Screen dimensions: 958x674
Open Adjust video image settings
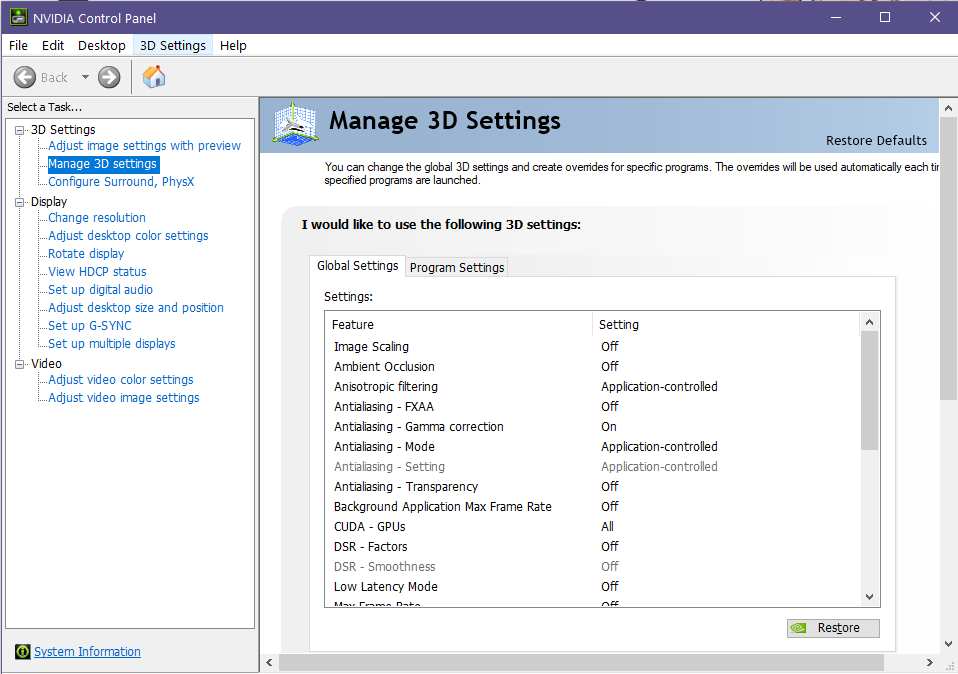pos(124,398)
